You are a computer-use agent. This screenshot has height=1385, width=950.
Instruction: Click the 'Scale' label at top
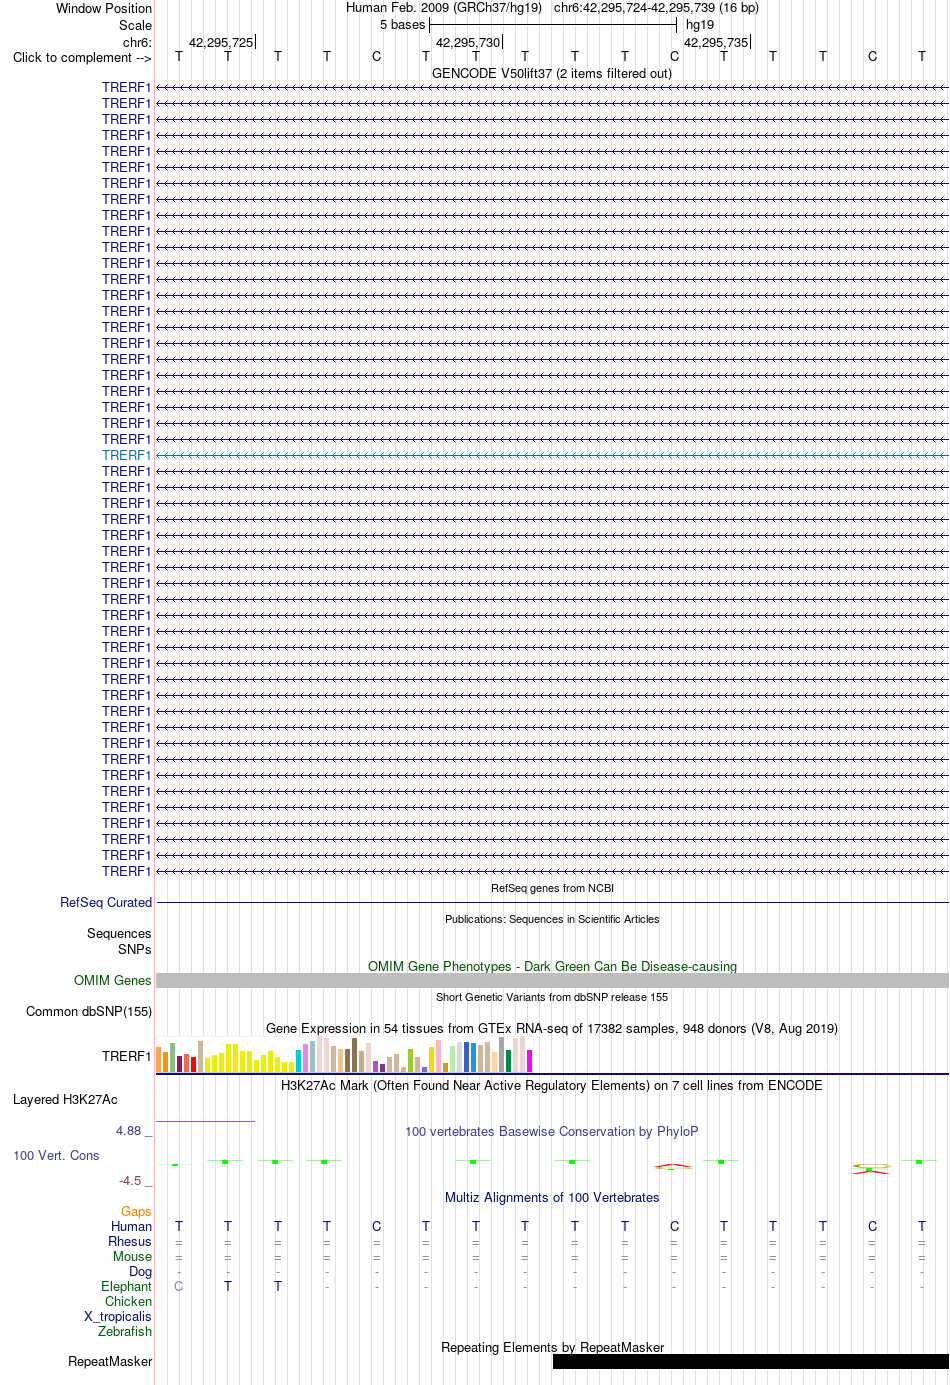[x=135, y=25]
